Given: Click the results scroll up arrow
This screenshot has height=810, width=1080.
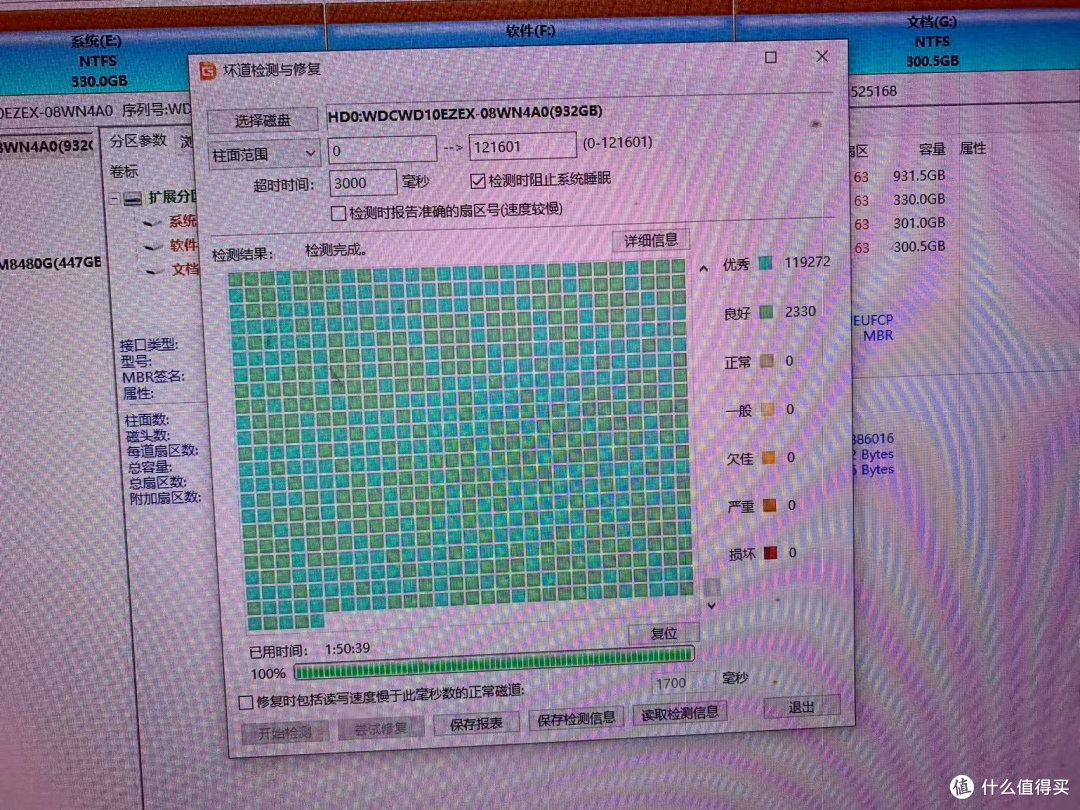Looking at the screenshot, I should (x=703, y=269).
